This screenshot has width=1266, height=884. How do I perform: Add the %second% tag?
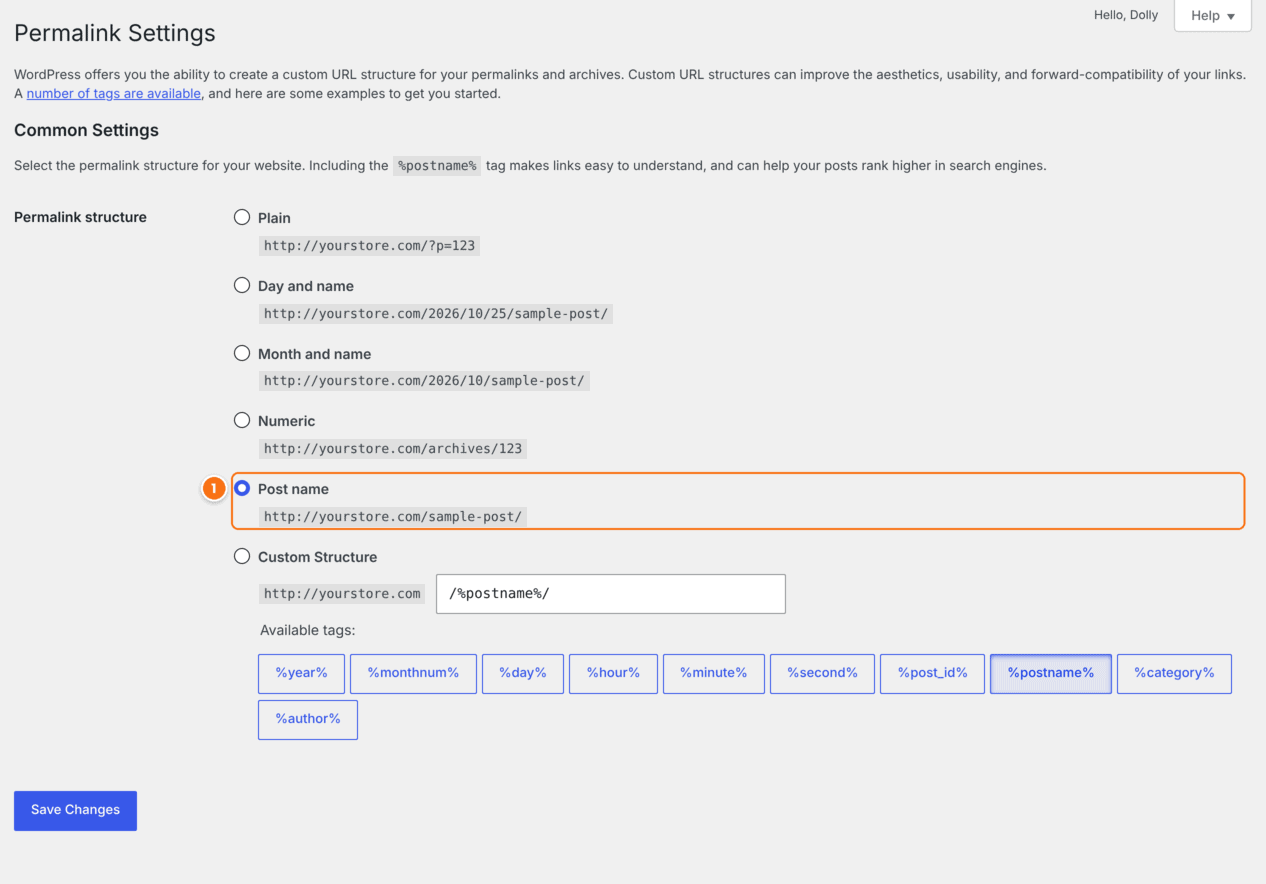pos(822,673)
